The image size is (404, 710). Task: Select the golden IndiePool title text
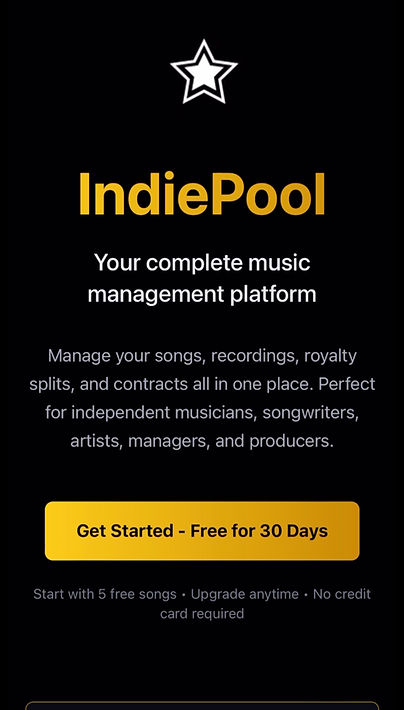202,194
